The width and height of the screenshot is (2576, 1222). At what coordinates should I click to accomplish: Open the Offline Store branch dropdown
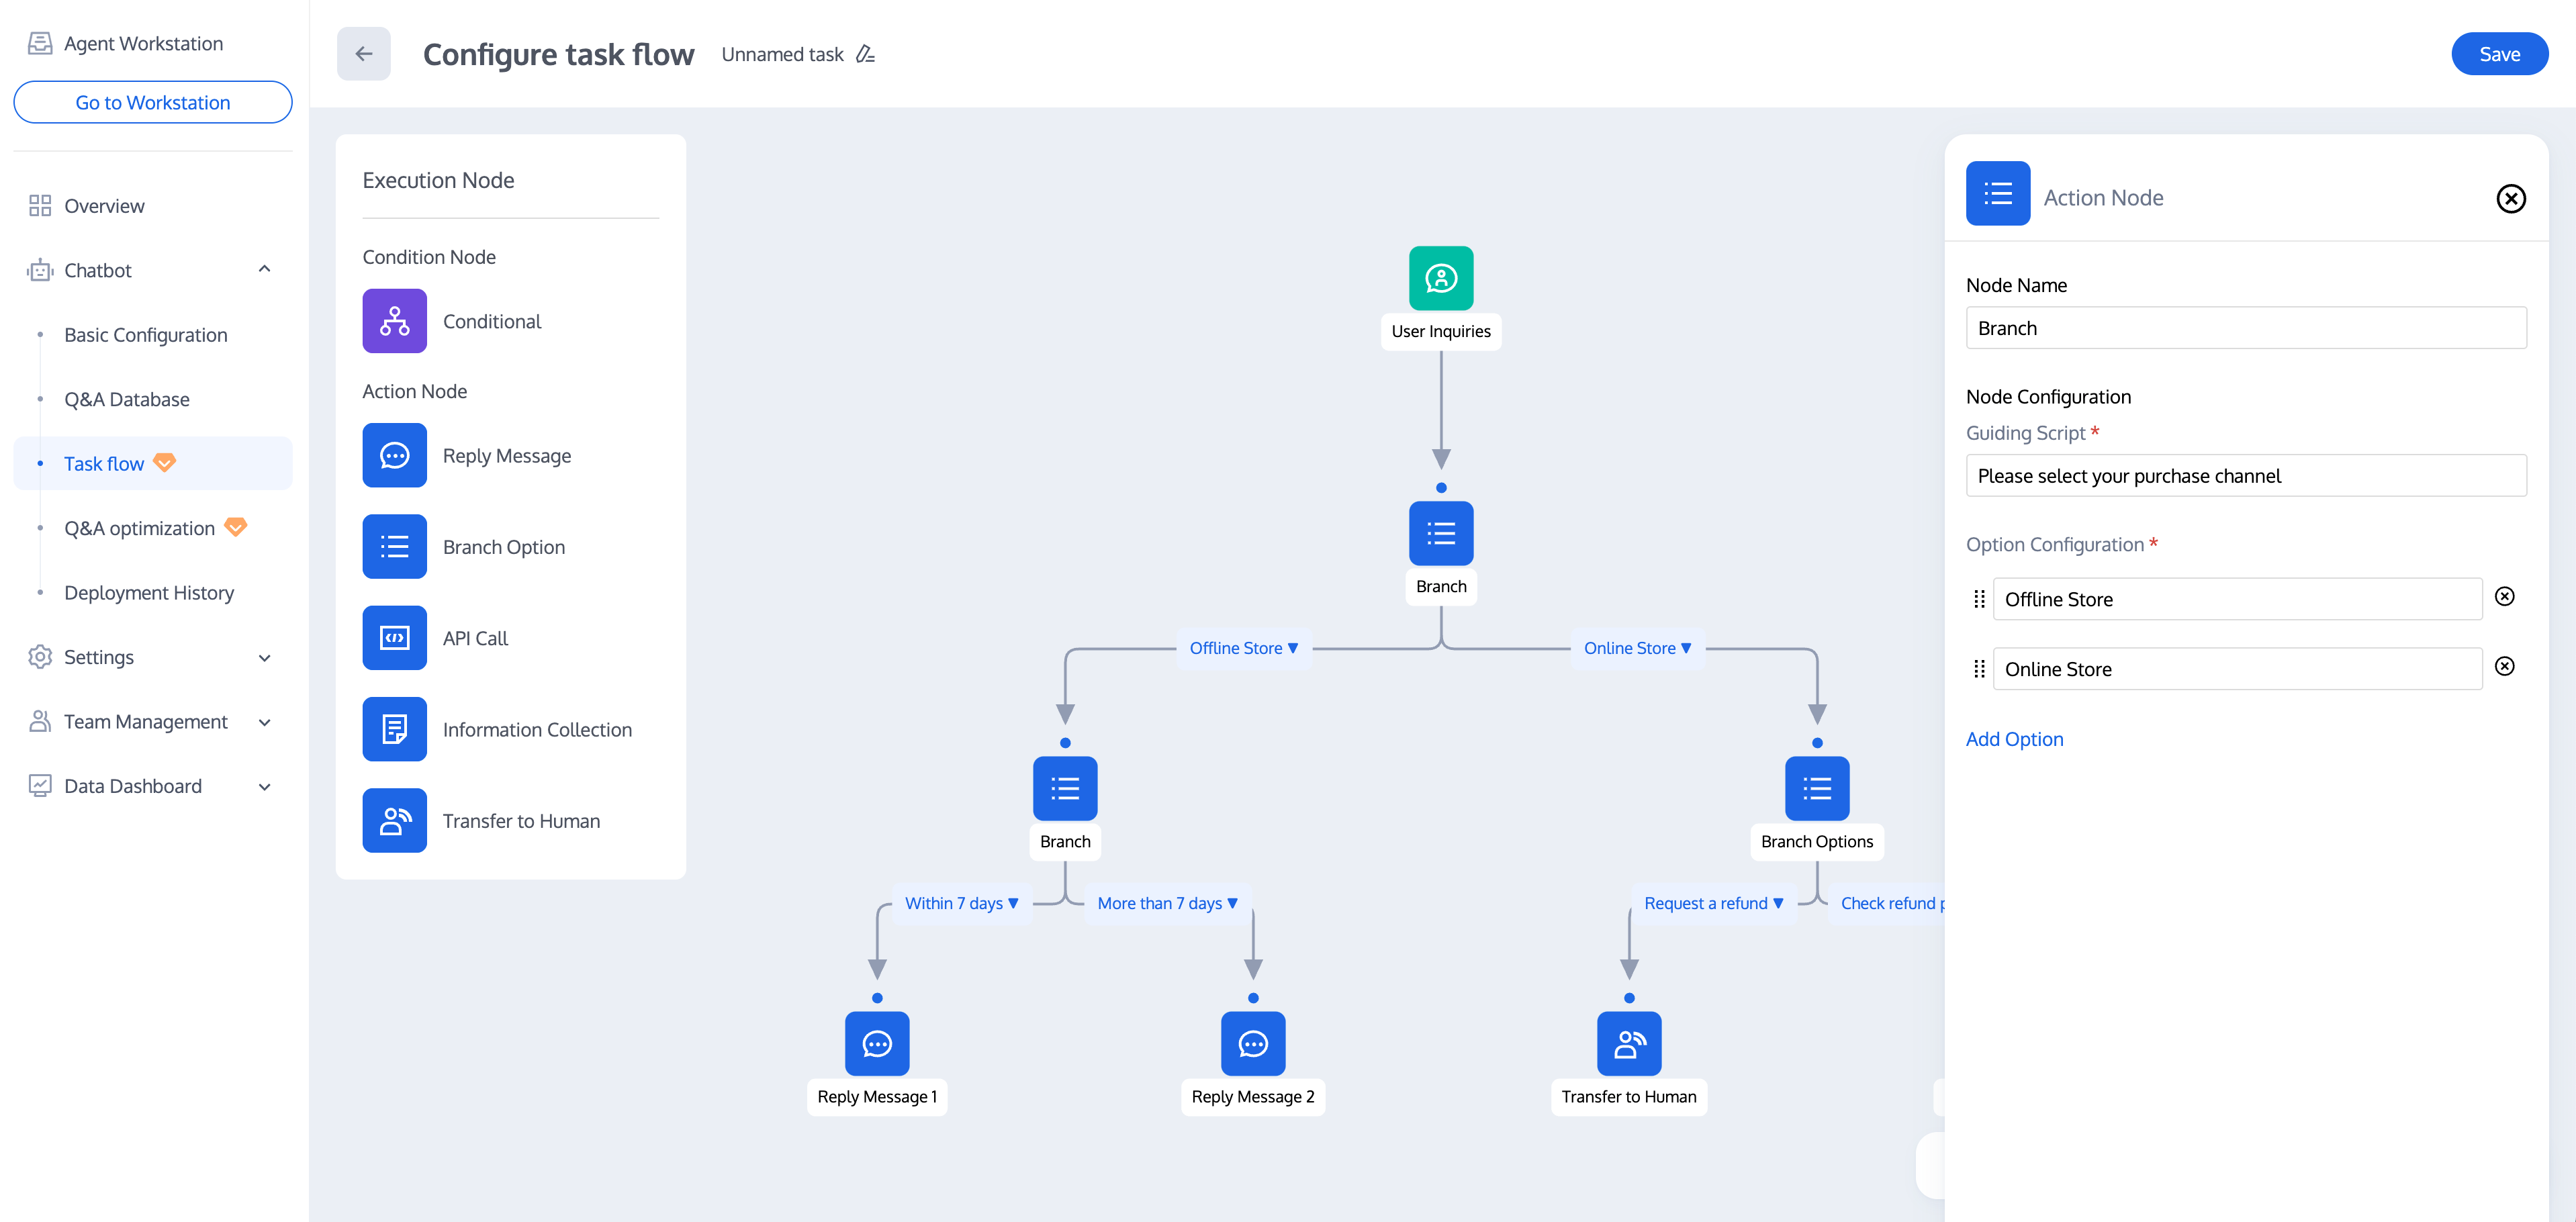pyautogui.click(x=1243, y=648)
